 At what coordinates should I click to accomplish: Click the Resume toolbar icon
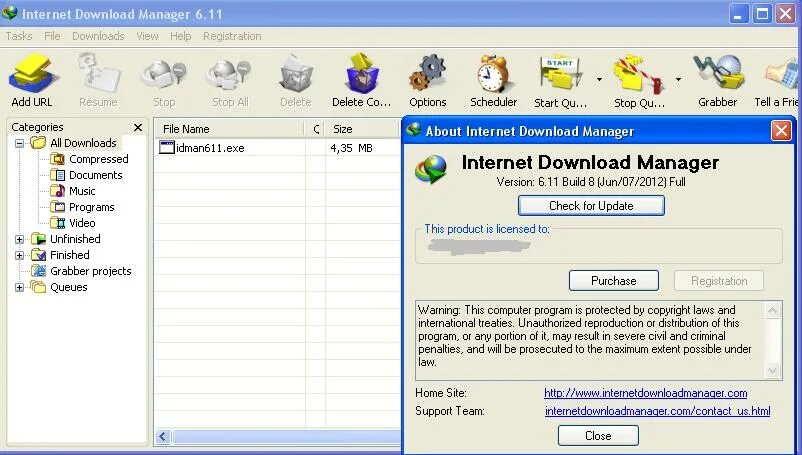[x=98, y=74]
